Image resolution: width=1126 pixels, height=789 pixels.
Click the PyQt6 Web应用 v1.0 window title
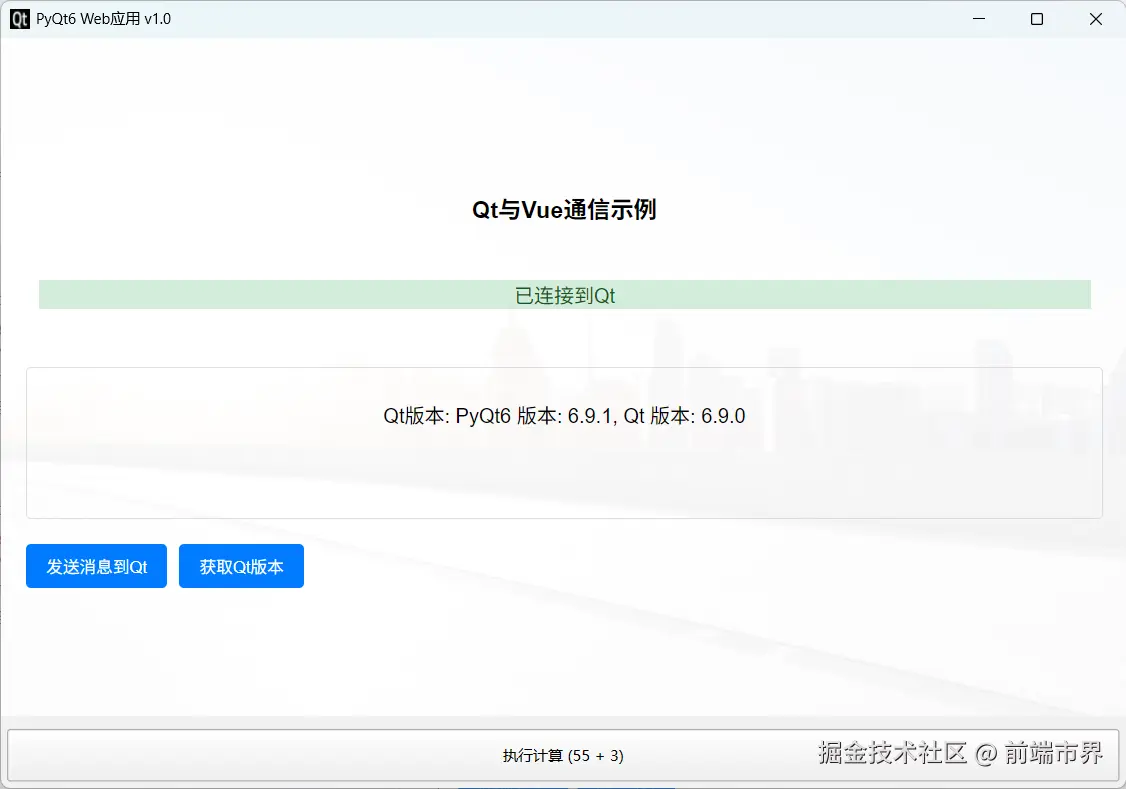pyautogui.click(x=103, y=19)
